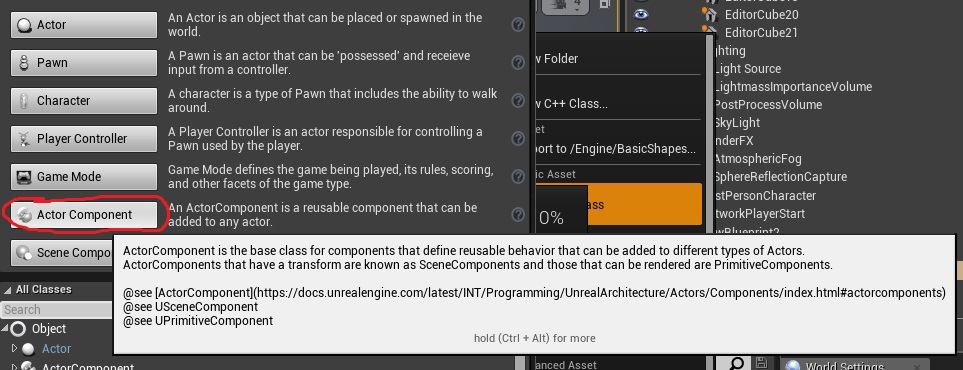The image size is (963, 370).
Task: Select LightmassImportanceVolume in the outliner
Action: (793, 87)
